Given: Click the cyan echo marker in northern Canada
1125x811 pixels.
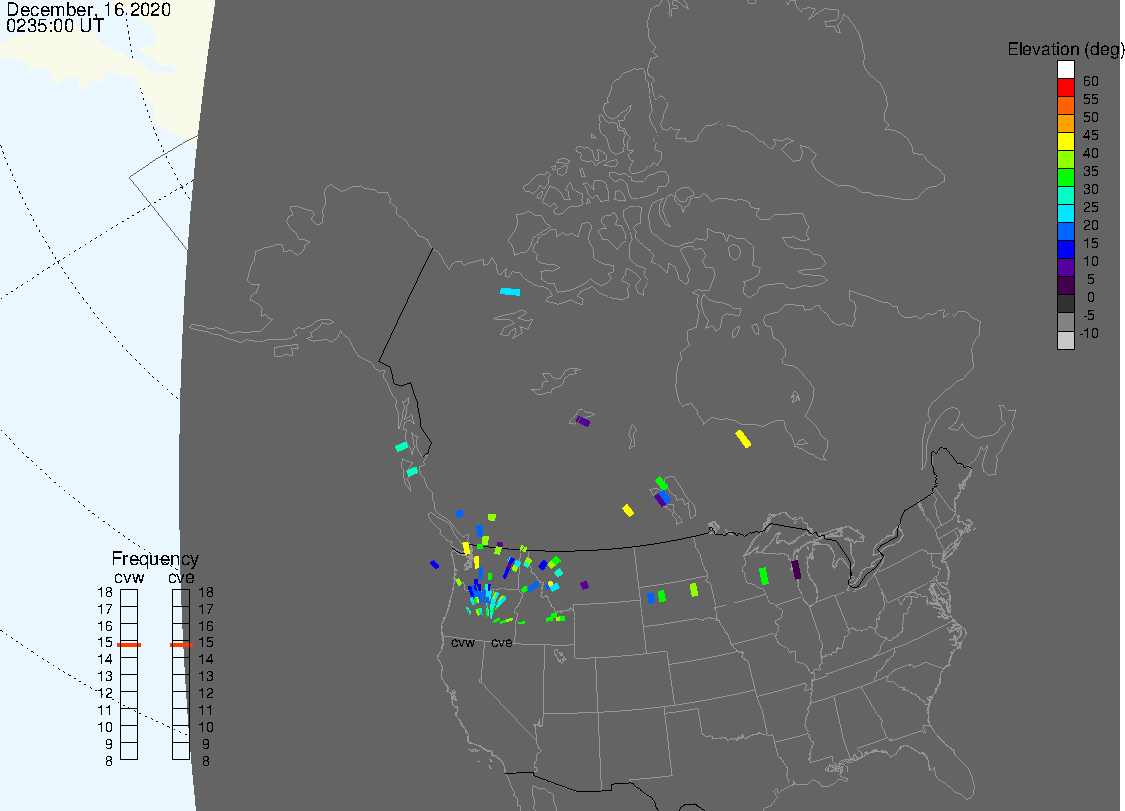Looking at the screenshot, I should point(510,291).
